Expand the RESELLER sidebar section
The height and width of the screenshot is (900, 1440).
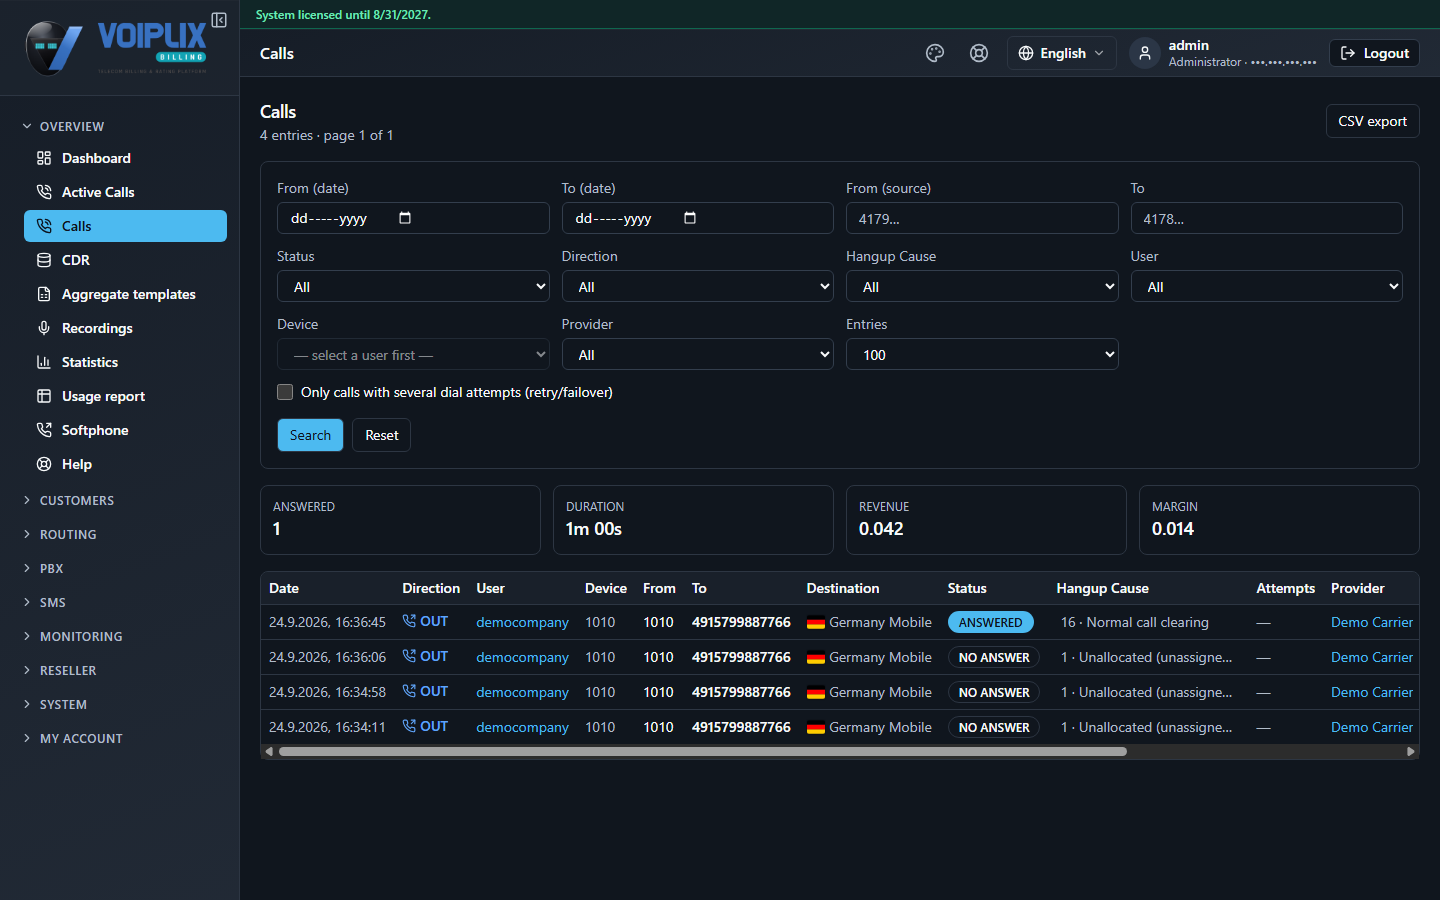(x=60, y=670)
